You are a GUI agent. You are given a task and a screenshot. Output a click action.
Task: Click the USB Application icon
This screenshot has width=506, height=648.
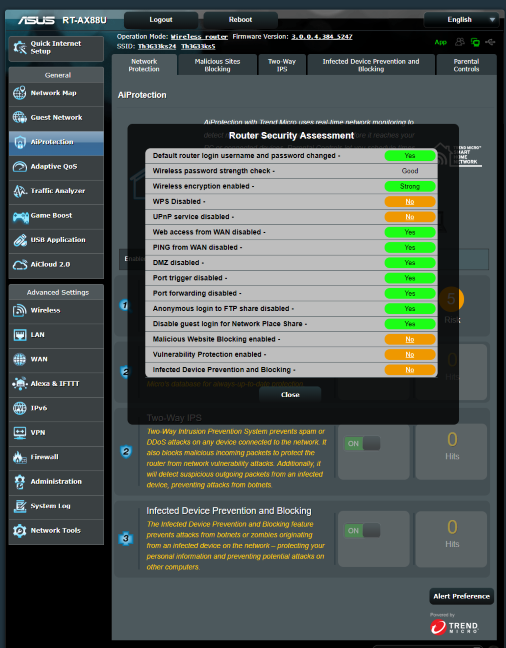pyautogui.click(x=19, y=240)
